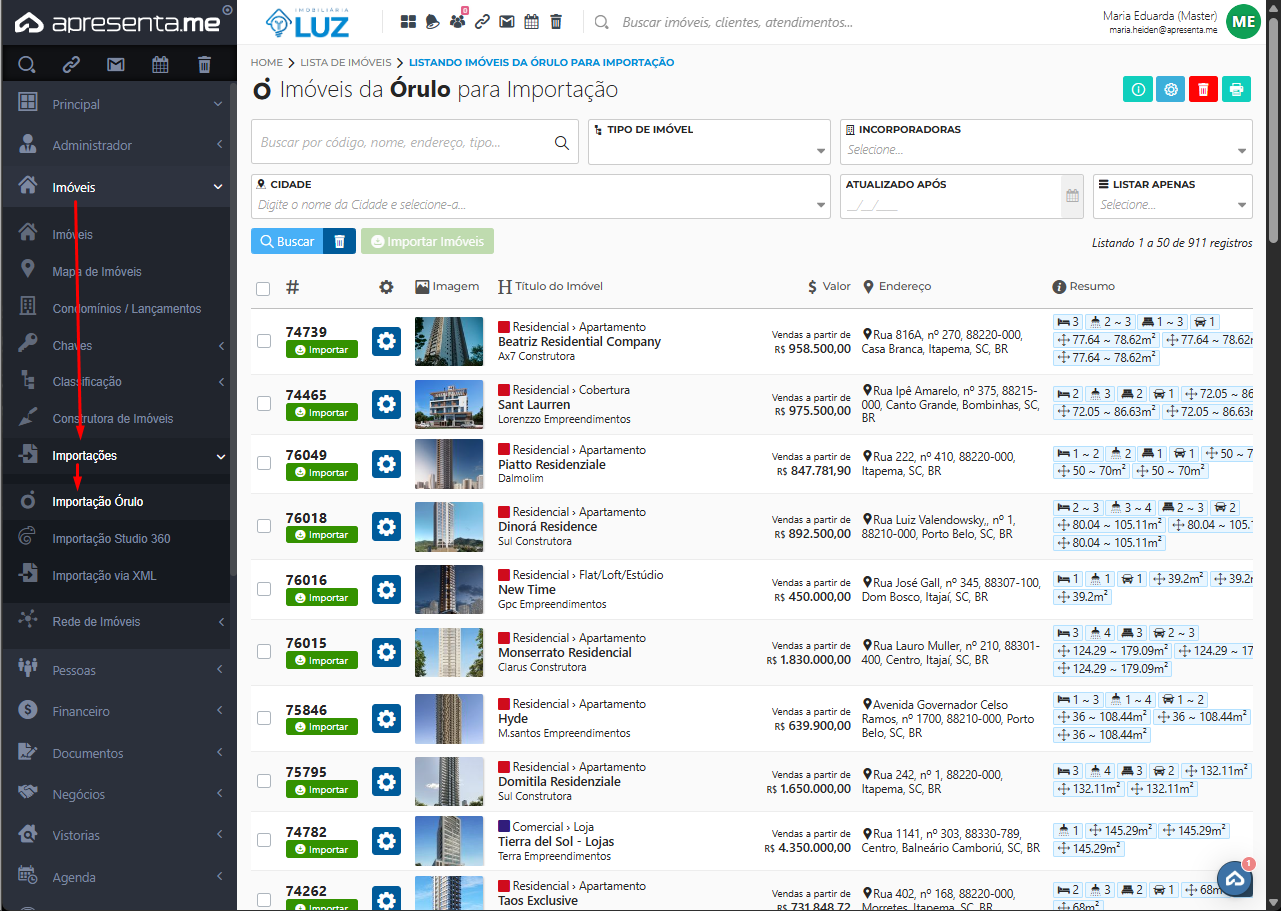The width and height of the screenshot is (1281, 911).
Task: Click the red trash button near the title
Action: coord(1203,89)
